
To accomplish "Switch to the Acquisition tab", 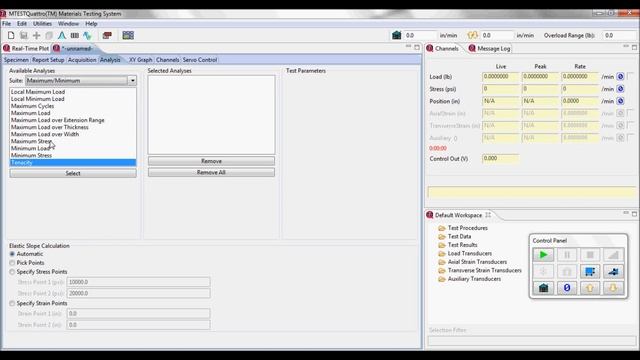I will click(82, 60).
